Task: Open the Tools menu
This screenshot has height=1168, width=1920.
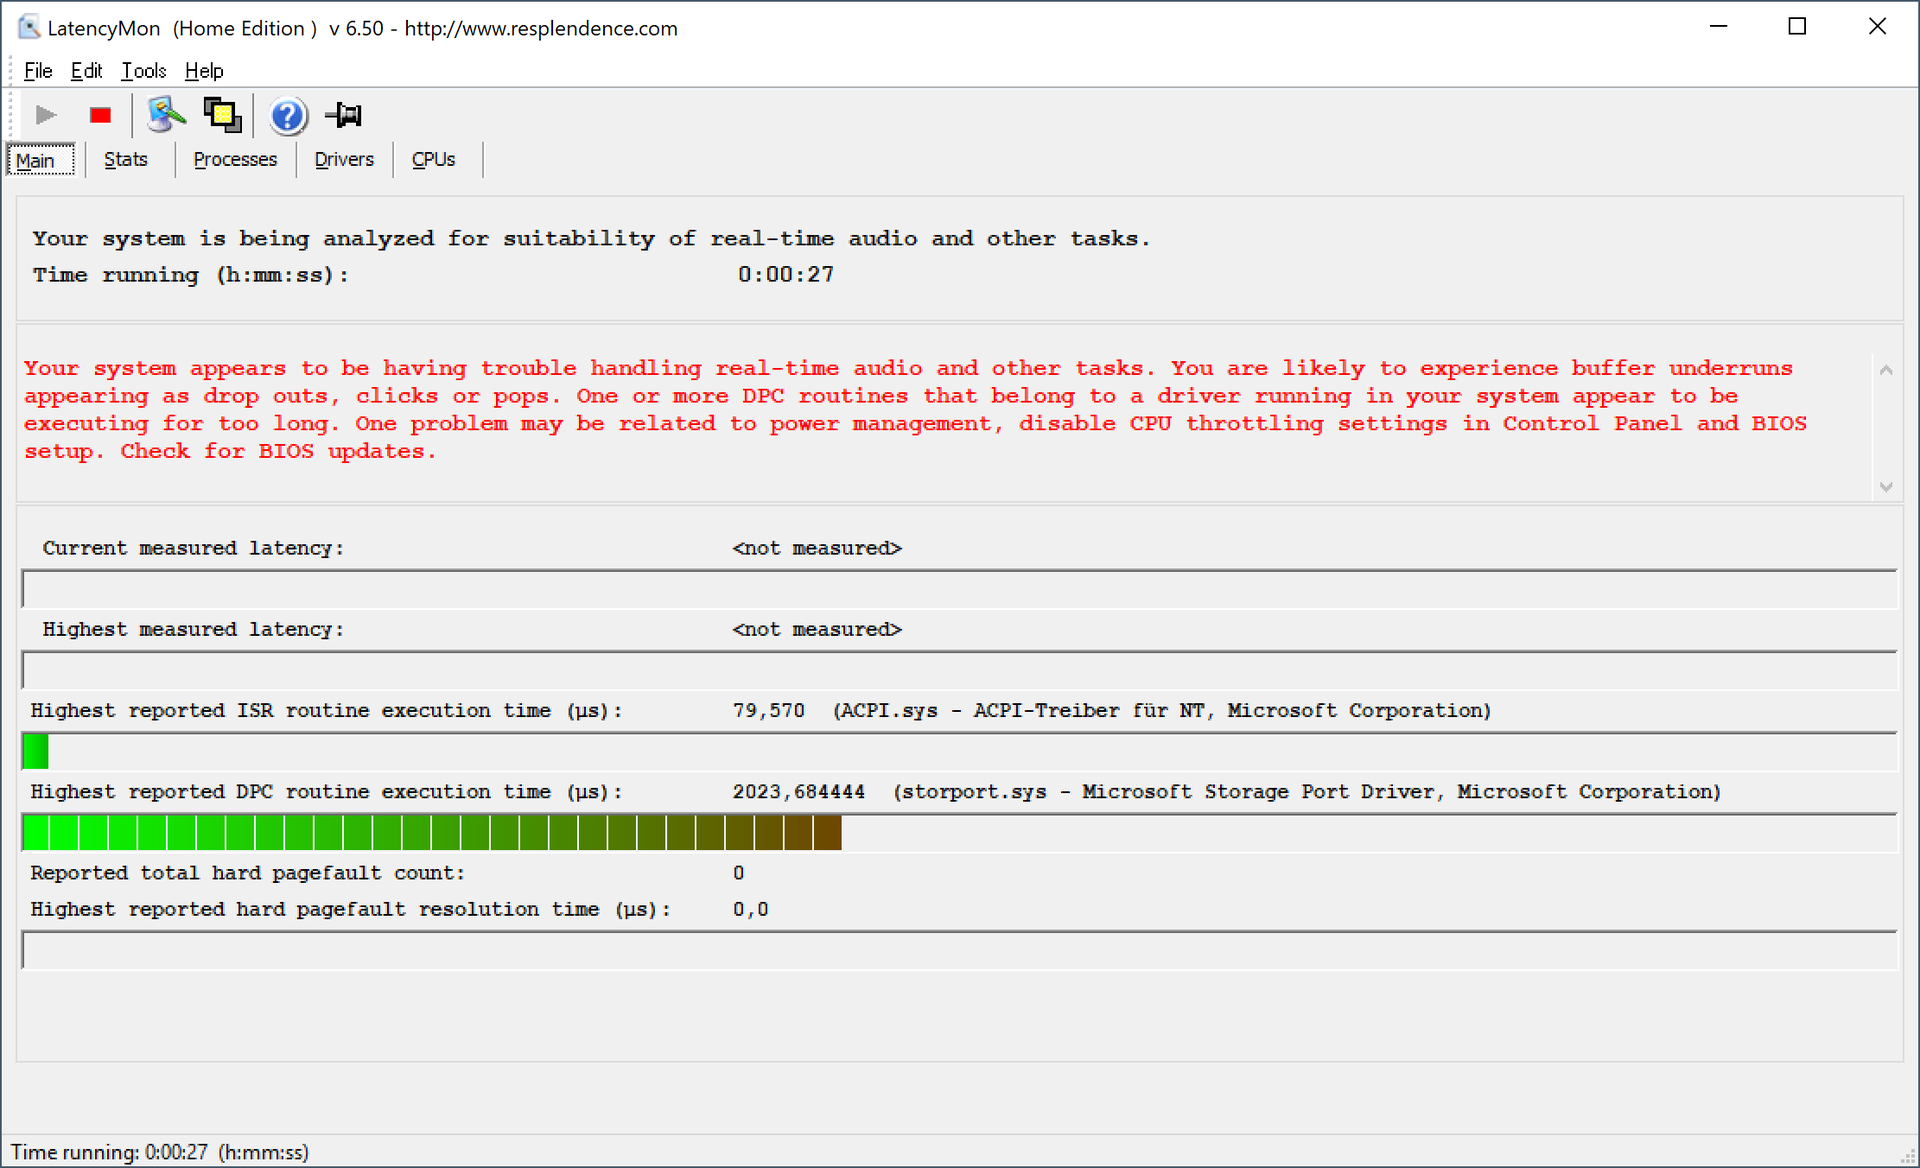Action: tap(143, 71)
